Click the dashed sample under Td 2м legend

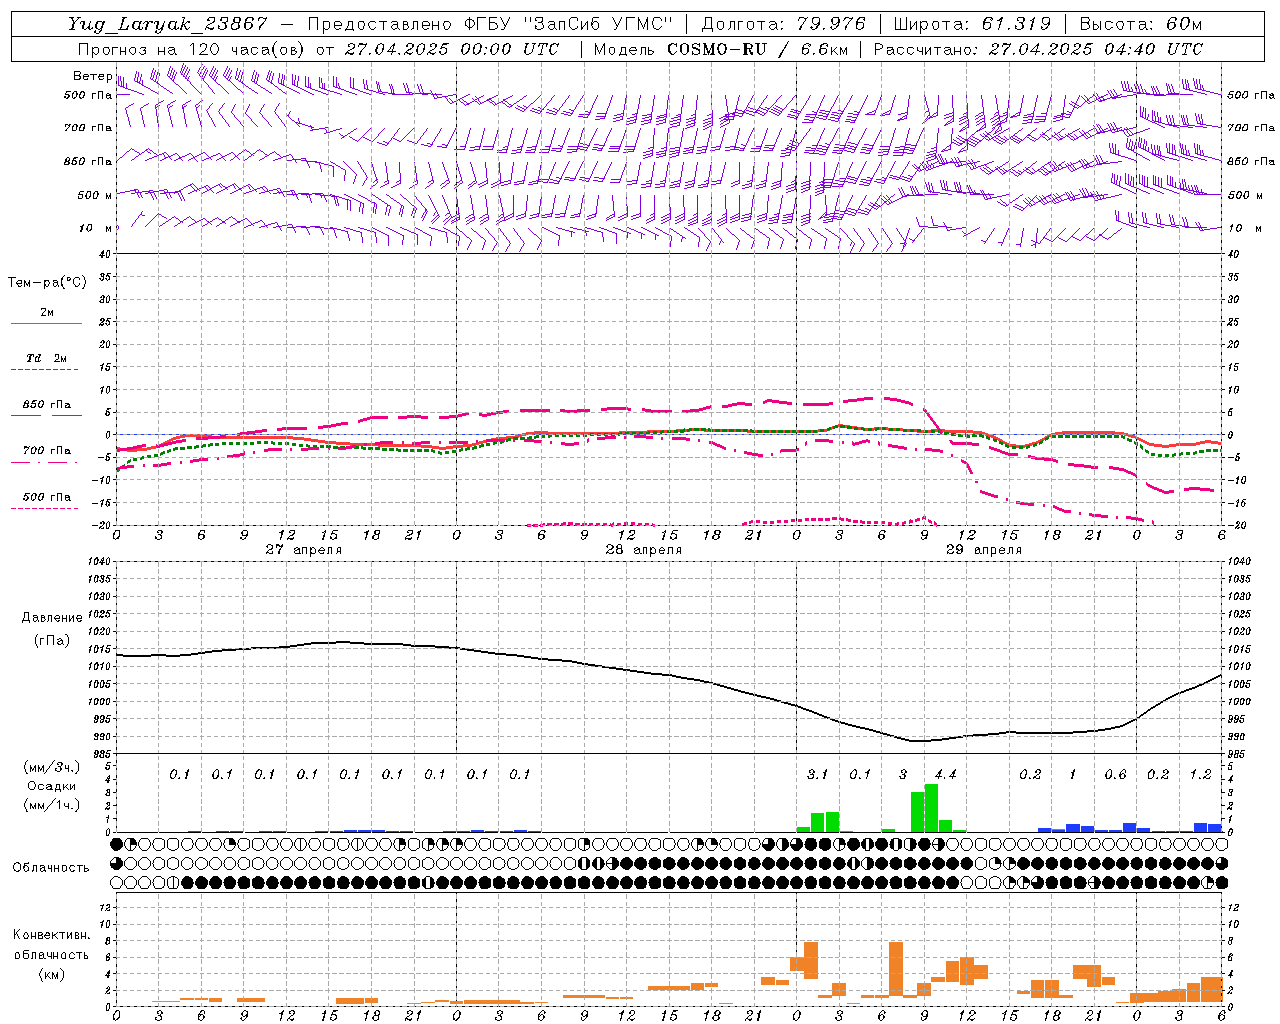pos(46,370)
